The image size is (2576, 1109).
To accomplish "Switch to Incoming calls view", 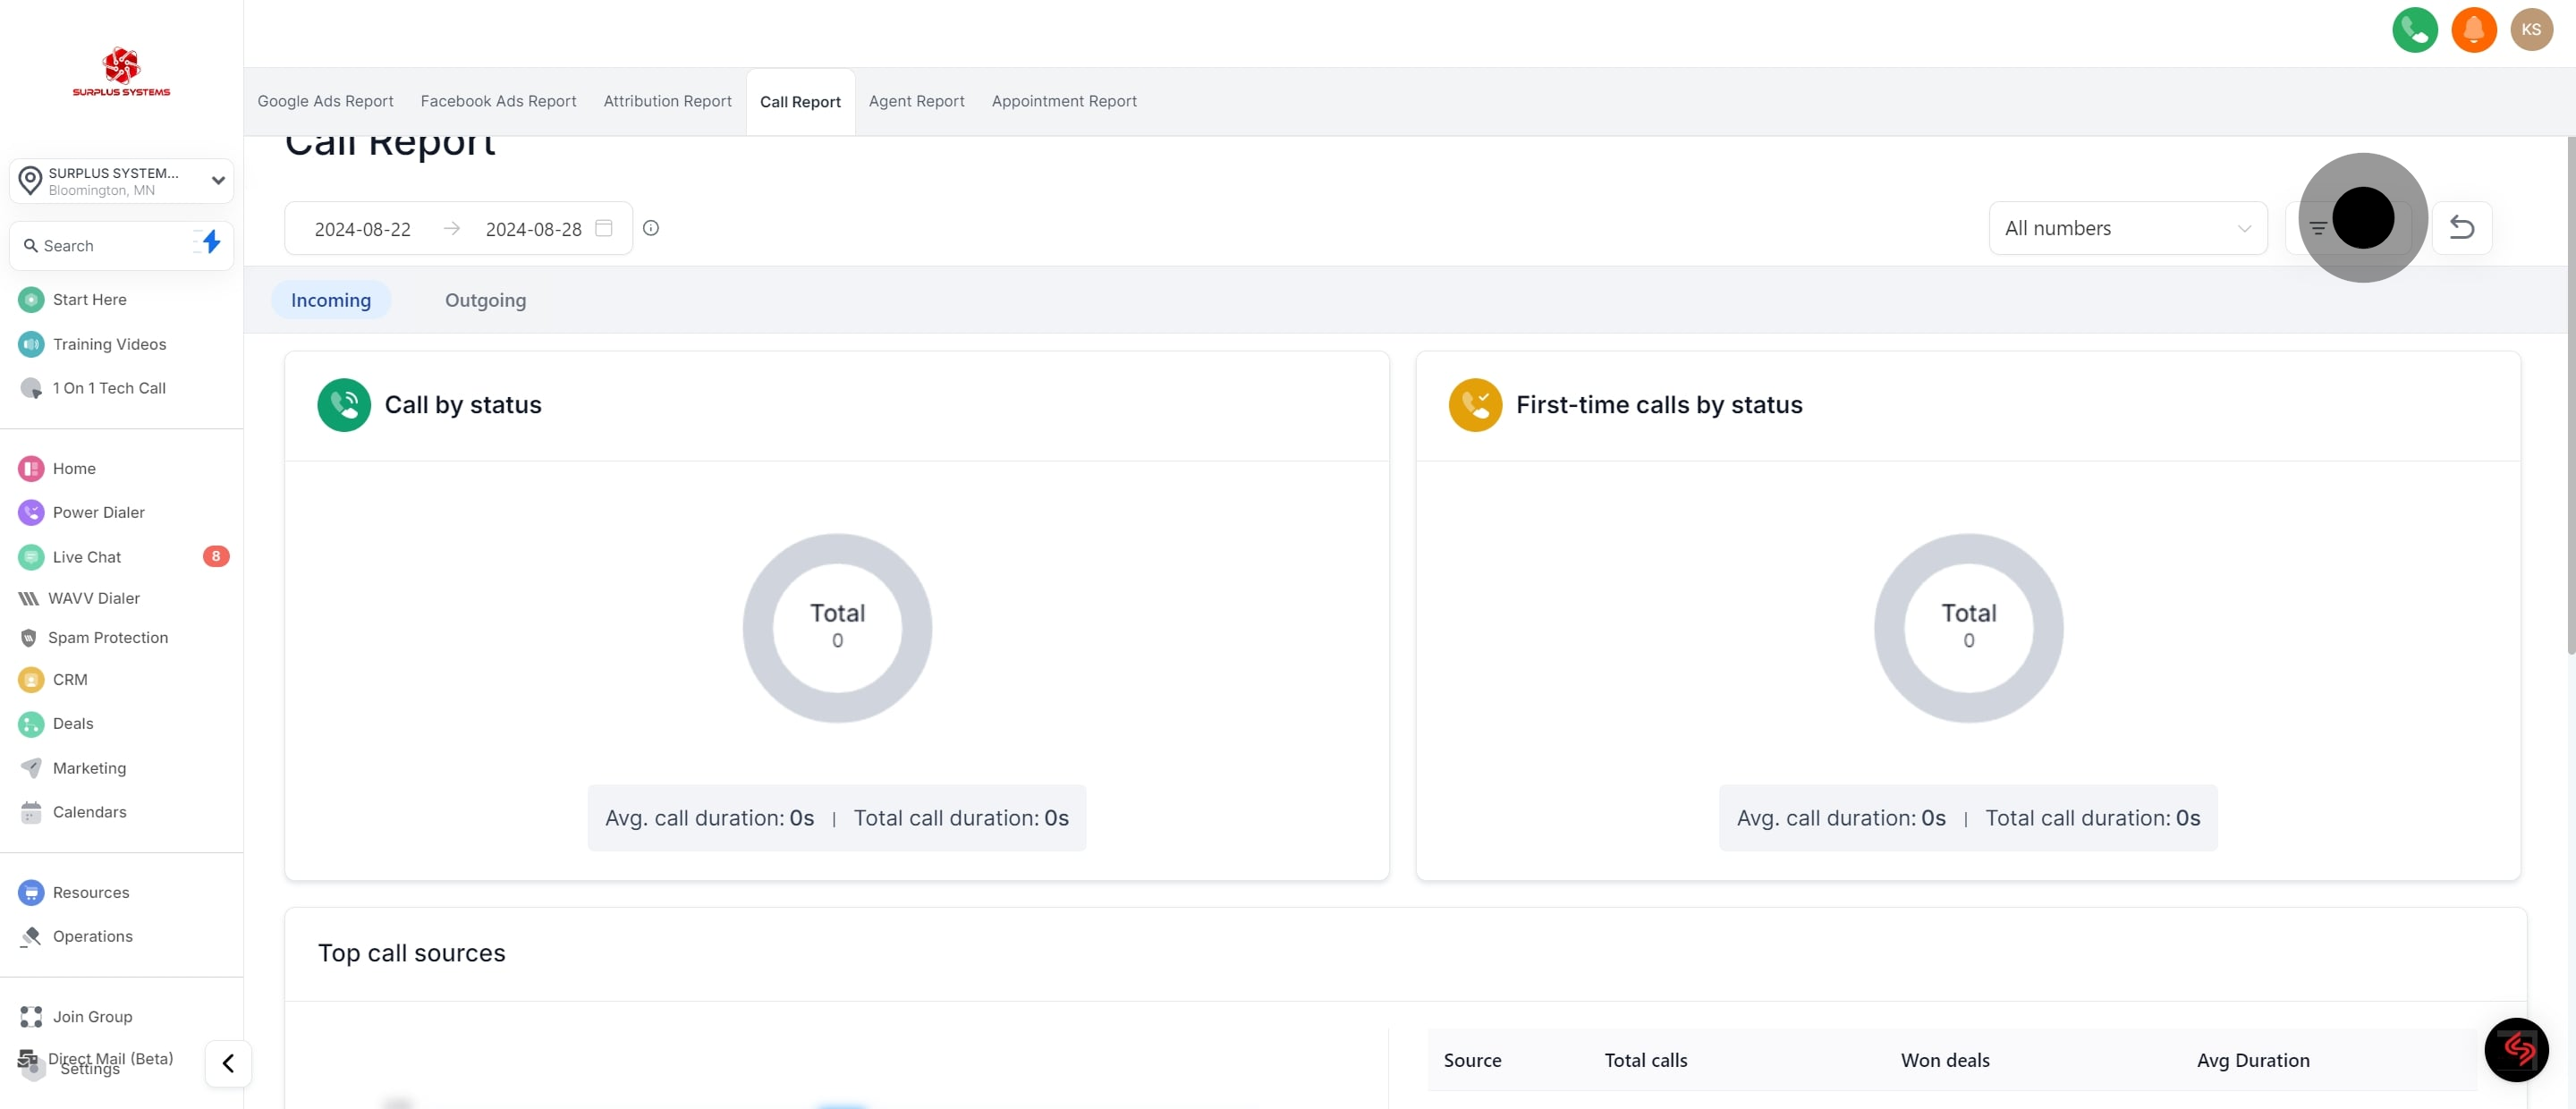I will pyautogui.click(x=331, y=300).
